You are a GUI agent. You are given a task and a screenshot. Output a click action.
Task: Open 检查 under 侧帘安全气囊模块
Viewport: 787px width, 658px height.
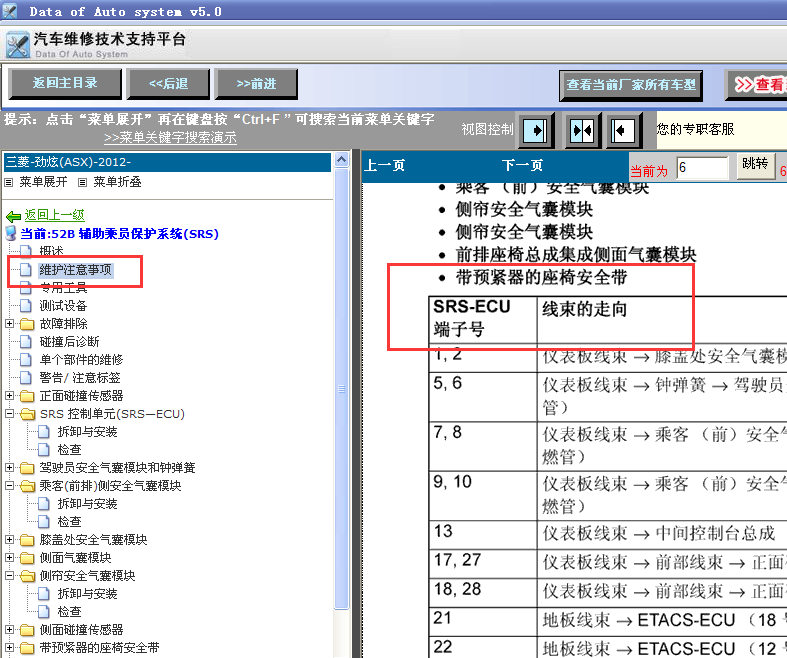69,612
